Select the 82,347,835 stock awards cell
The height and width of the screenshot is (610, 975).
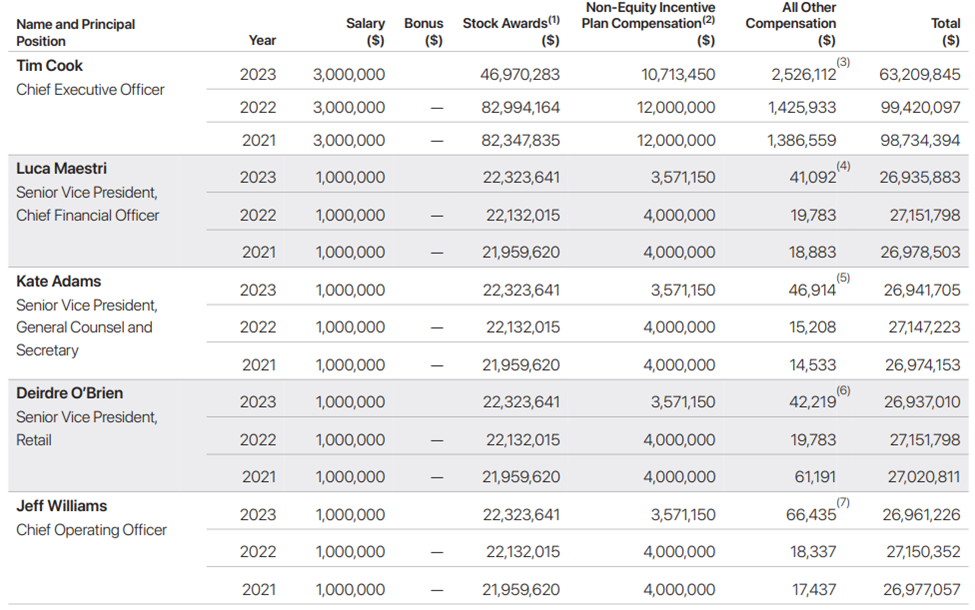tap(520, 141)
